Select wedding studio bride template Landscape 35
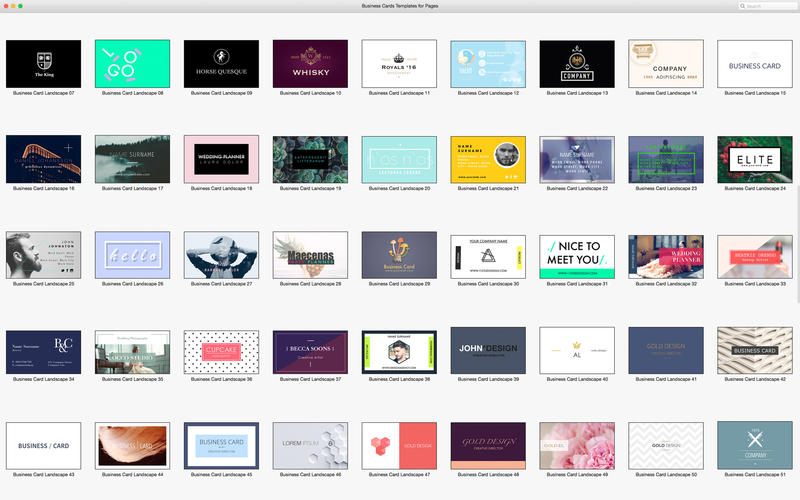800x500 pixels. [x=132, y=352]
